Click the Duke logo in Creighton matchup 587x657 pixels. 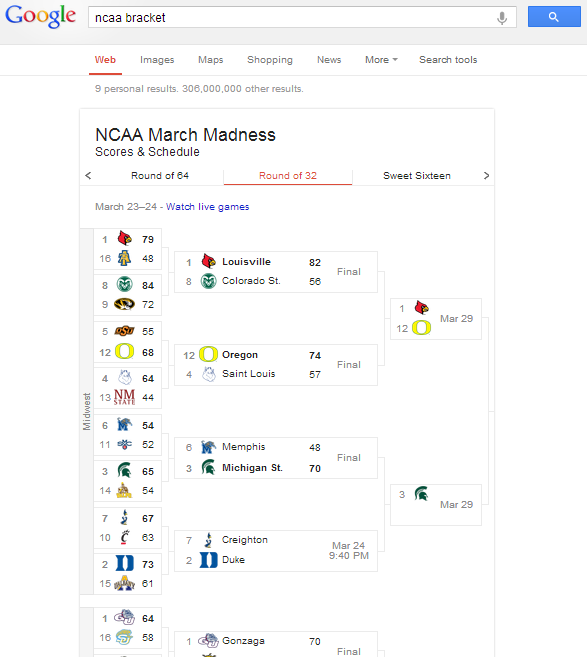point(208,560)
